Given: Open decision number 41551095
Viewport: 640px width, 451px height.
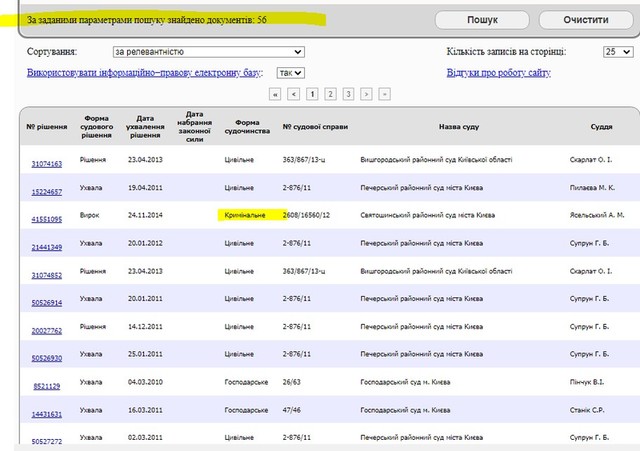Looking at the screenshot, I should (47, 218).
